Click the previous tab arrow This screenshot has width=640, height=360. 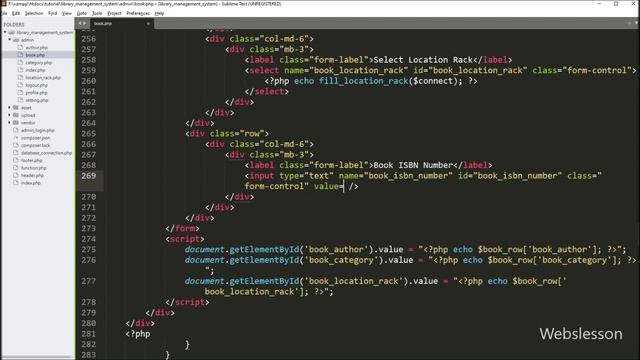80,23
